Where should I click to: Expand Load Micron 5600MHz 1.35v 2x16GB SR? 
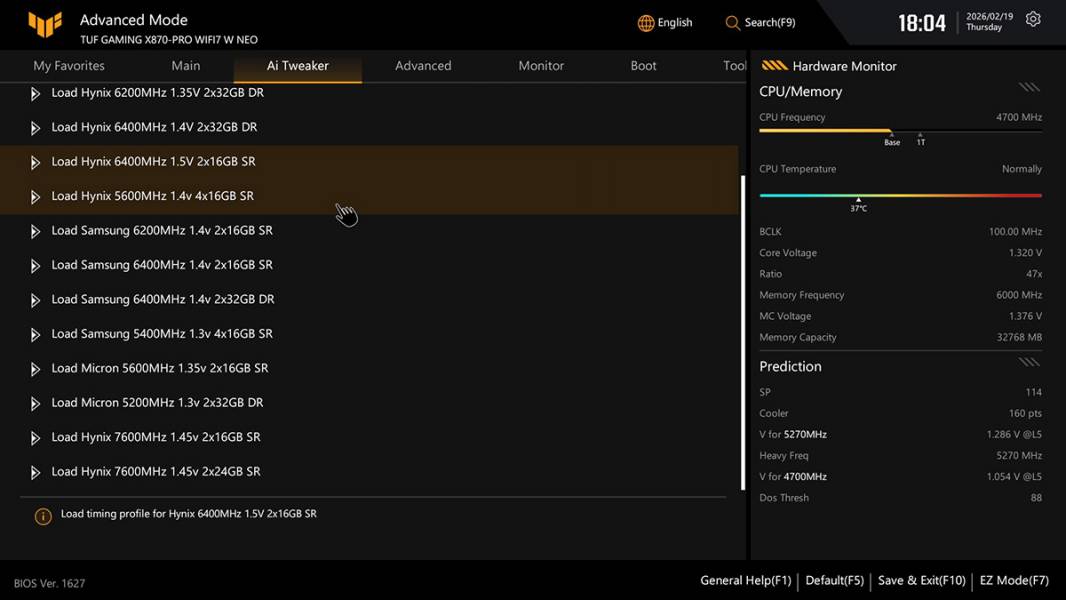35,369
